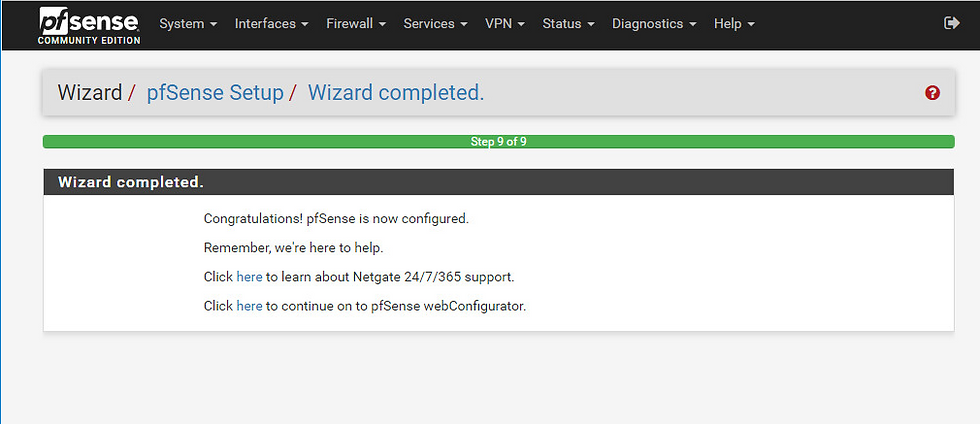980x424 pixels.
Task: Open the Help menu
Action: click(734, 24)
